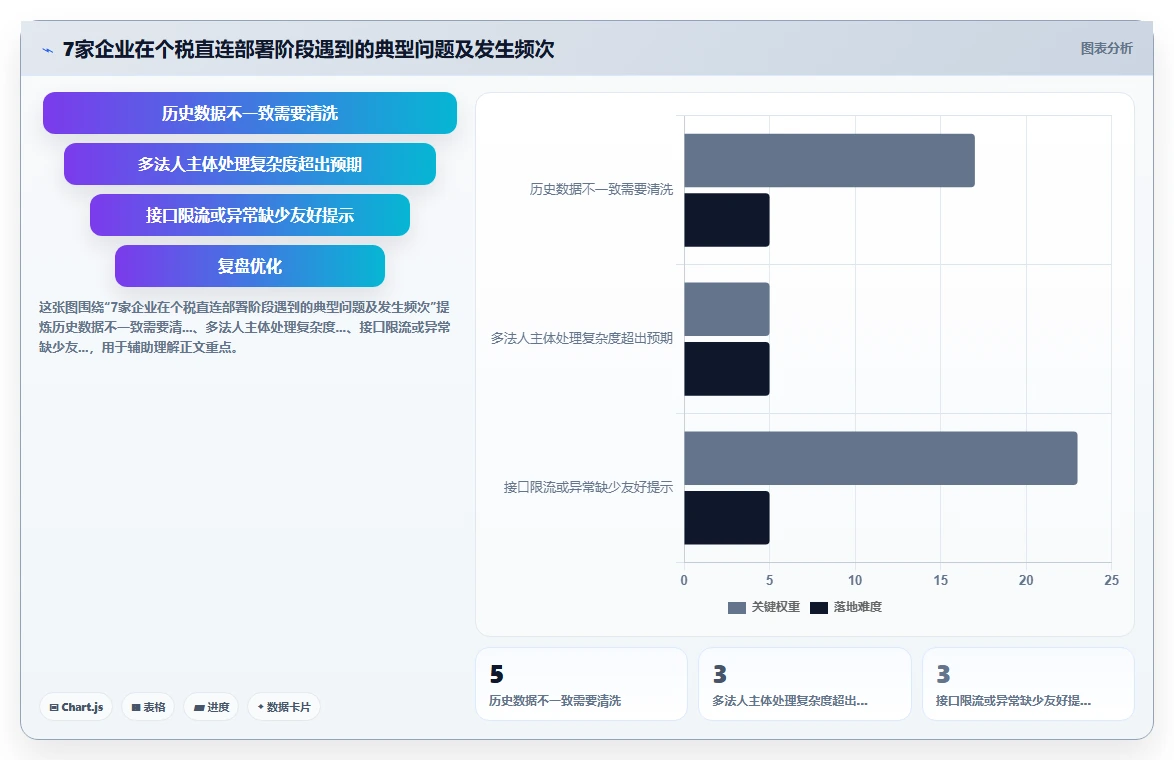
Task: Select the 接口限流或异常缺少友好提示 funnel pill
Action: pos(249,215)
